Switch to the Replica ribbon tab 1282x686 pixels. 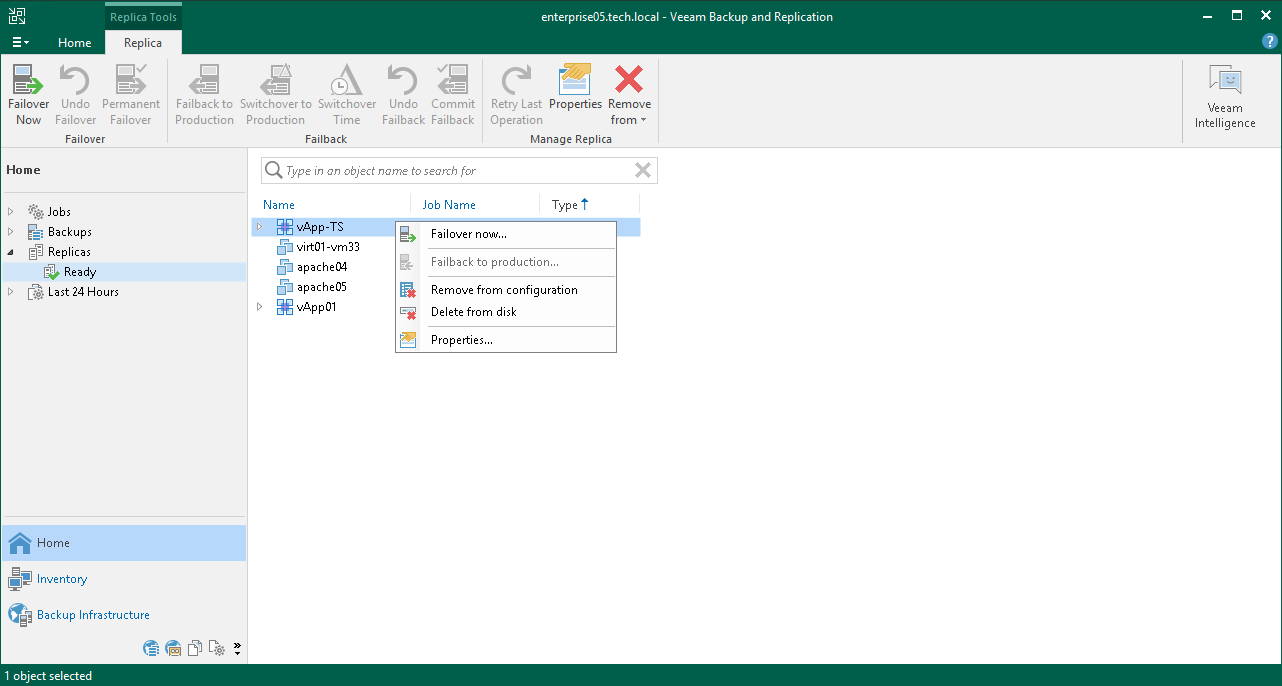143,43
